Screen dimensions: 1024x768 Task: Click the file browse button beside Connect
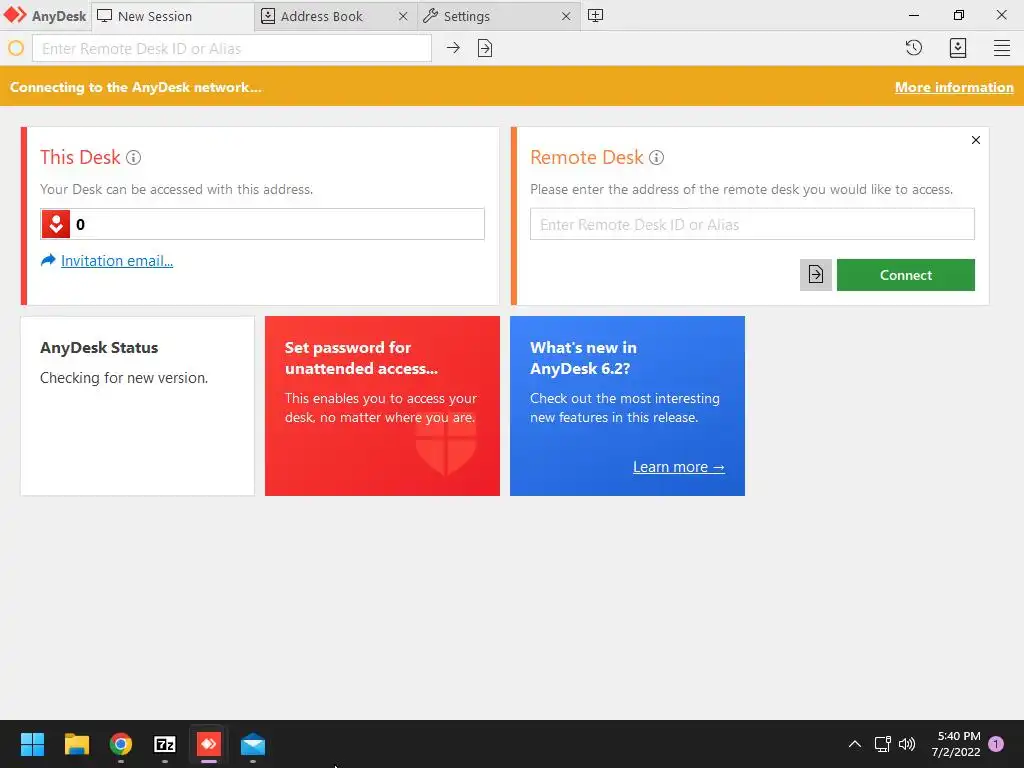point(816,275)
